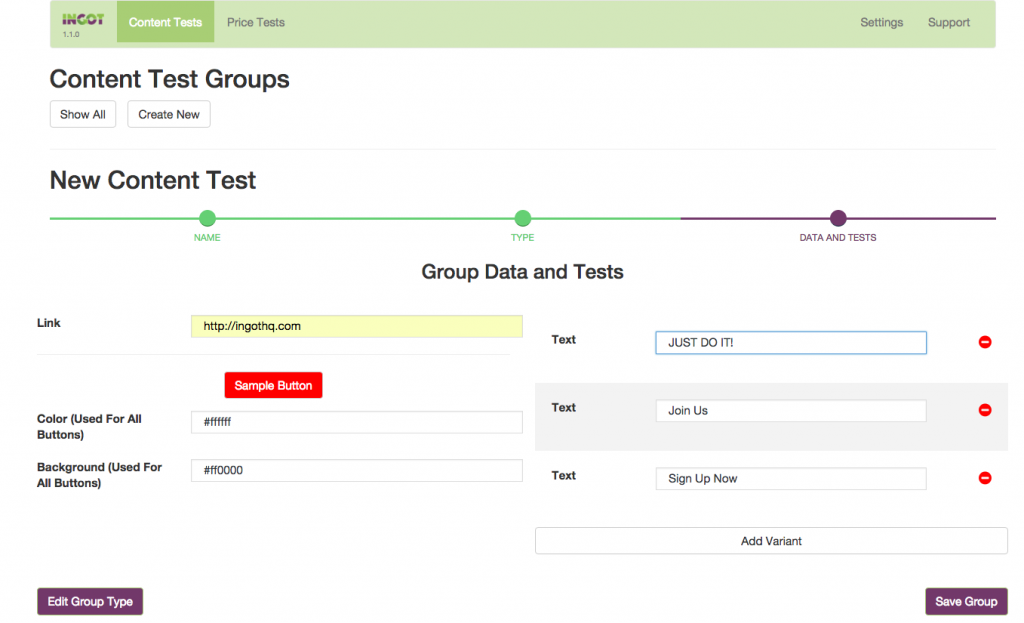Viewport: 1024px width, 623px height.
Task: Select the DATA AND TESTS step circle
Action: (838, 218)
